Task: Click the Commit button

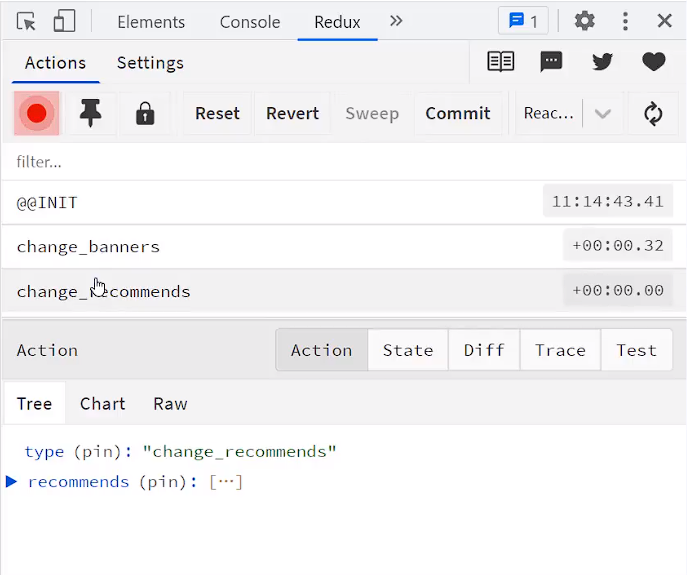Action: point(457,113)
